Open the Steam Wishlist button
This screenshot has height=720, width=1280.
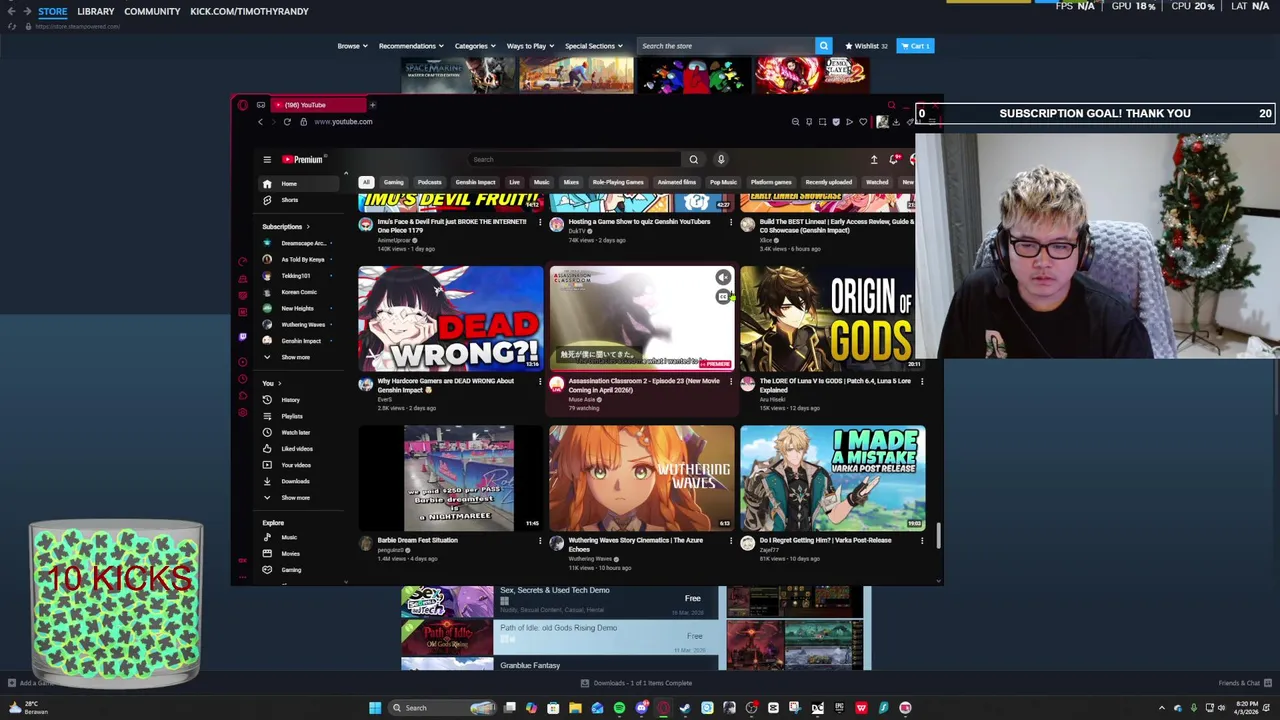point(866,46)
